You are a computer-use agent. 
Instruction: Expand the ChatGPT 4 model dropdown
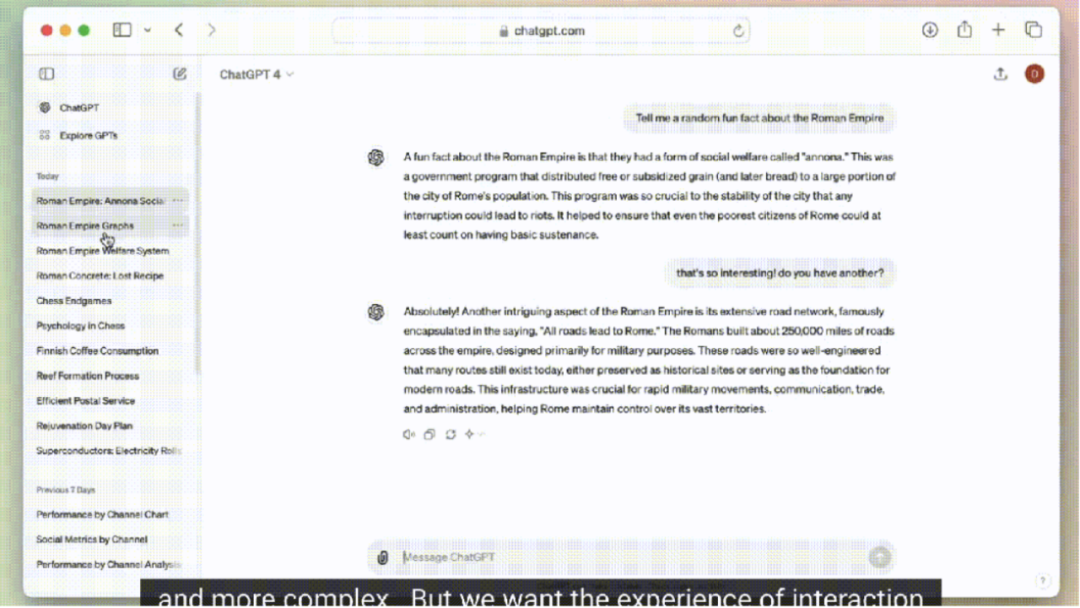(256, 74)
